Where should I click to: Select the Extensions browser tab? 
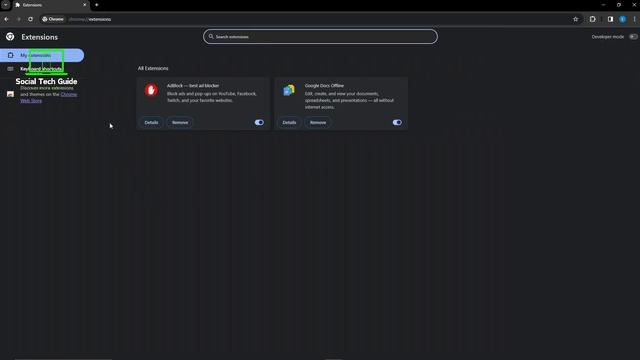tap(50, 5)
